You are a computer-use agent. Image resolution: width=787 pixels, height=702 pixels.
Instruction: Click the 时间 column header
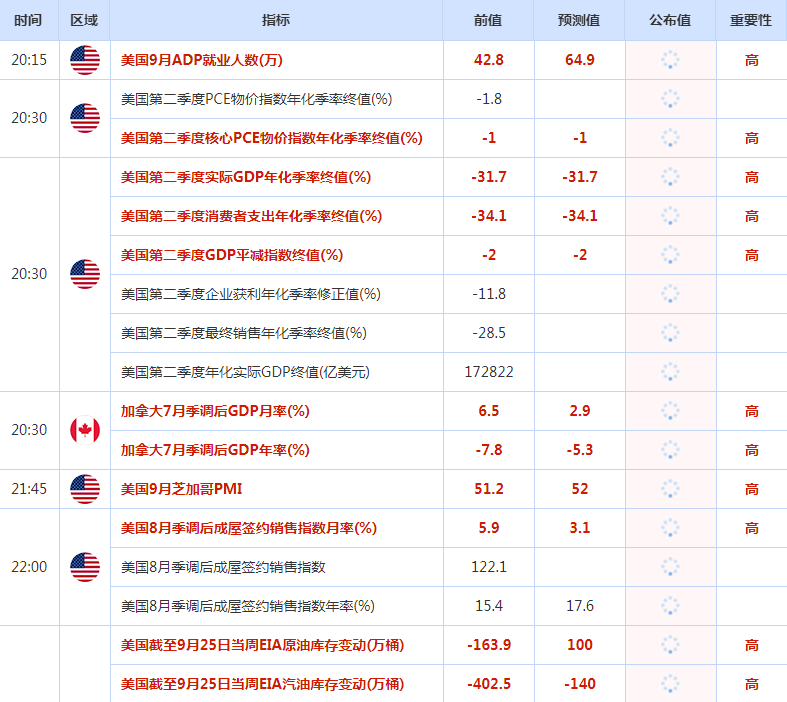(x=28, y=20)
